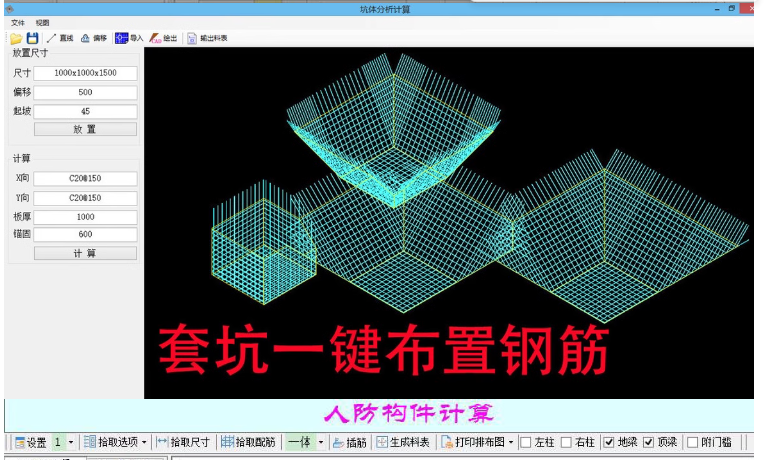This screenshot has width=765, height=460.
Task: Click the 拾取尺寸 tool icon
Action: click(163, 442)
